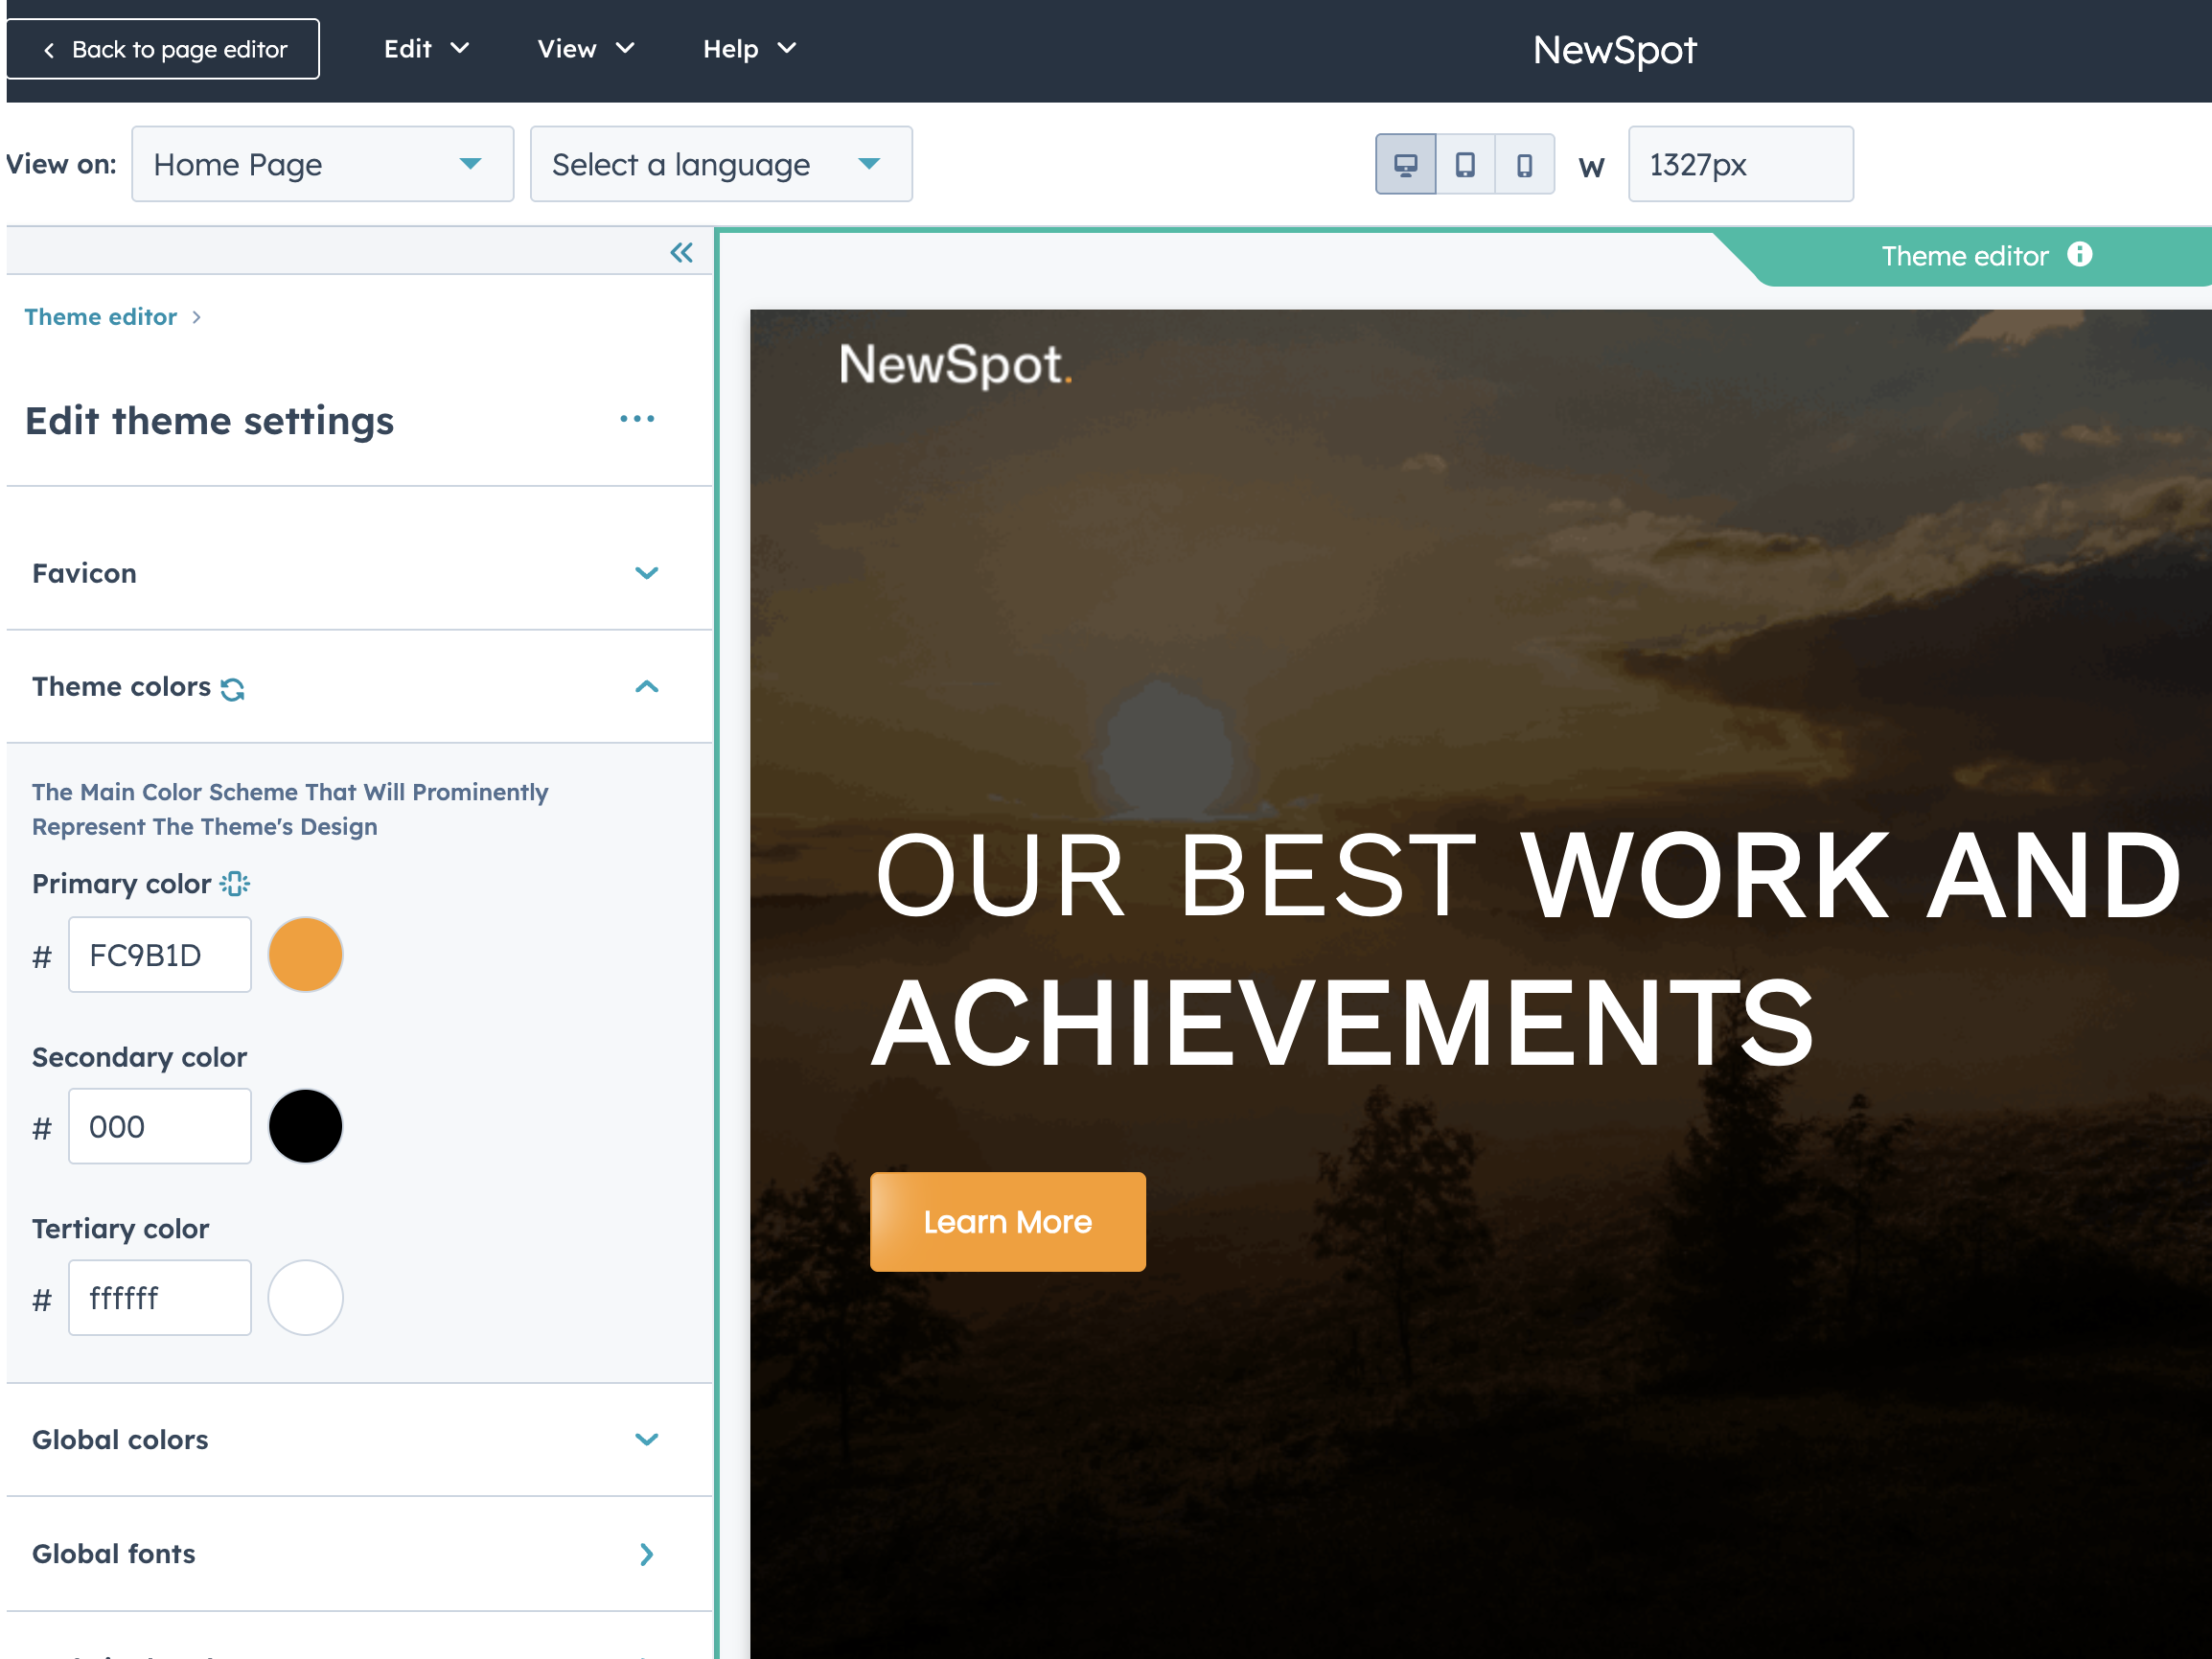Viewport: 2212px width, 1659px height.
Task: Click Back to page editor button
Action: pos(163,49)
